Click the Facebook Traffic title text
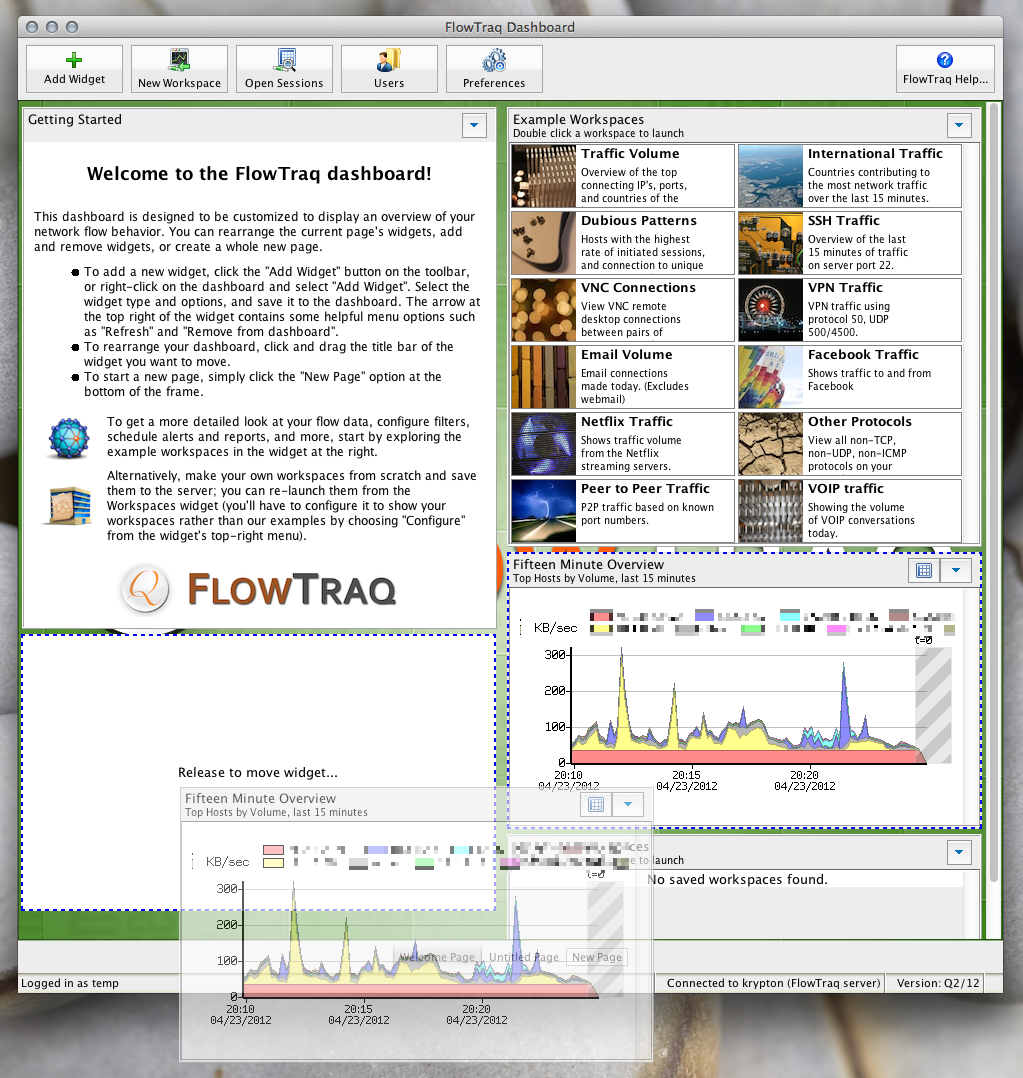The height and width of the screenshot is (1078, 1023). coord(863,355)
